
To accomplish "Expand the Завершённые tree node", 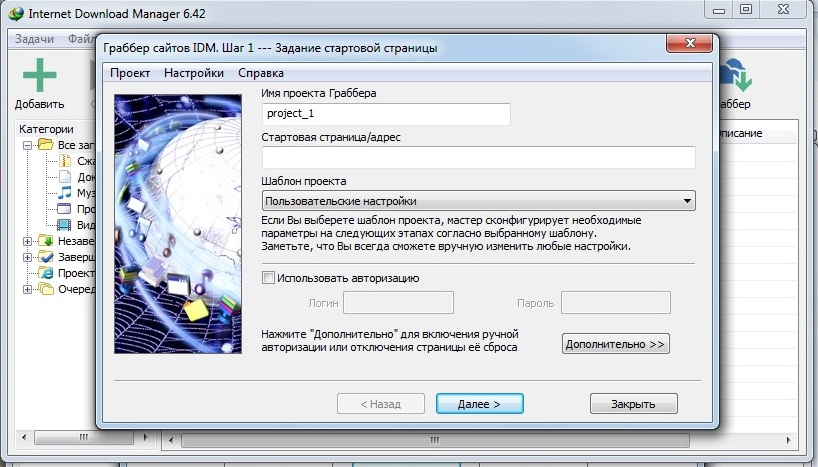I will pos(28,257).
